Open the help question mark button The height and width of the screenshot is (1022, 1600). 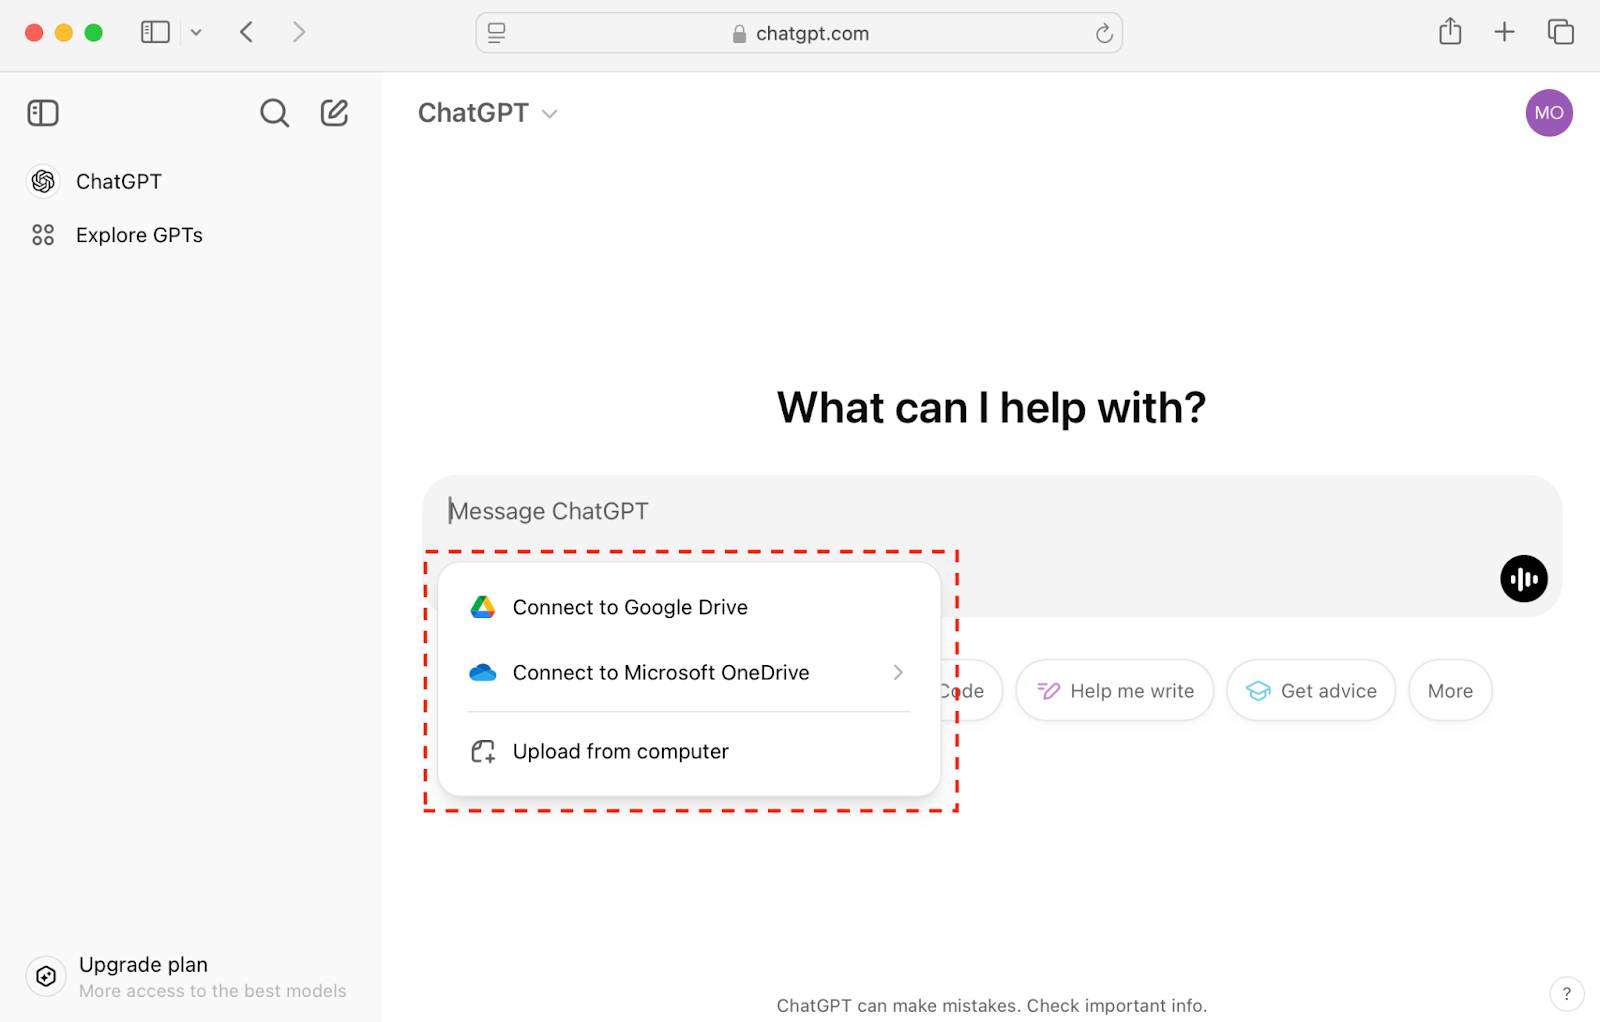pos(1566,994)
